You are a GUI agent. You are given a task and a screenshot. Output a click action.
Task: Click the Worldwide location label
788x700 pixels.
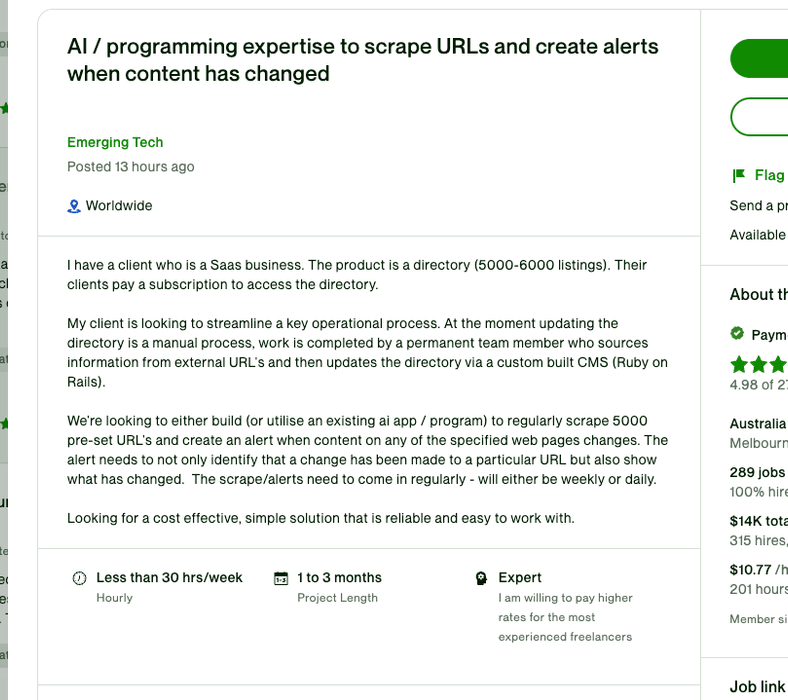pos(119,206)
